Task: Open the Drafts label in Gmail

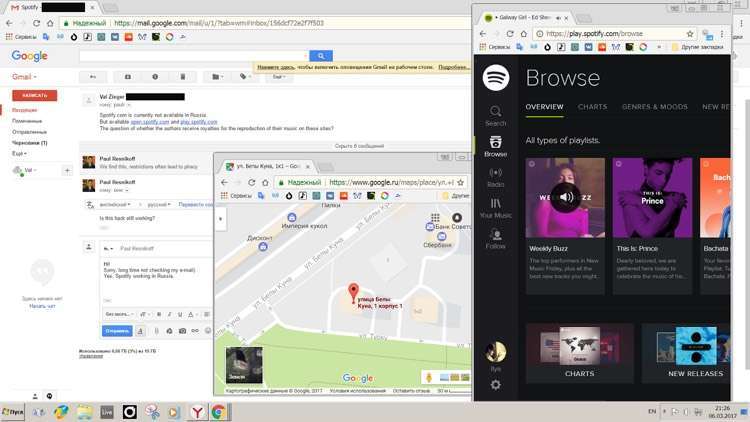Action: tap(30, 143)
